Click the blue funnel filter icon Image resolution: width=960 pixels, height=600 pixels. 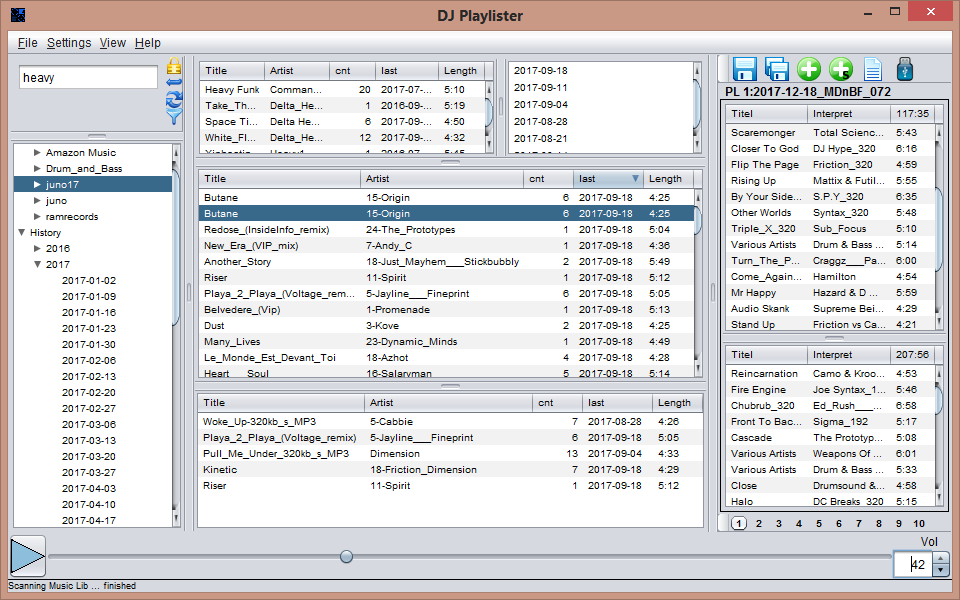pyautogui.click(x=174, y=116)
